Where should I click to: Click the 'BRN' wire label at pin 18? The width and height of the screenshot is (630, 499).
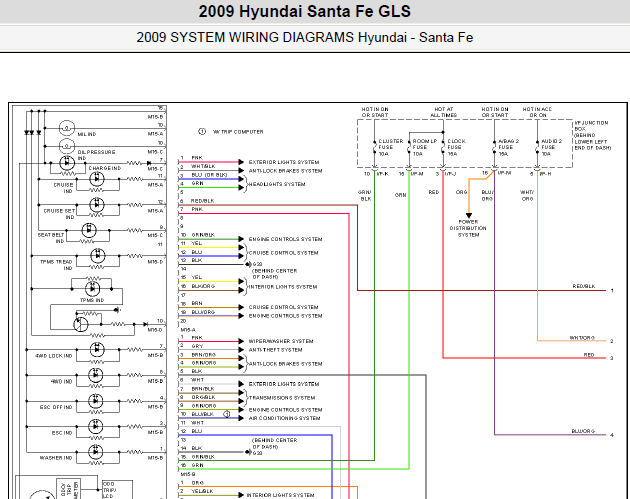tap(197, 303)
